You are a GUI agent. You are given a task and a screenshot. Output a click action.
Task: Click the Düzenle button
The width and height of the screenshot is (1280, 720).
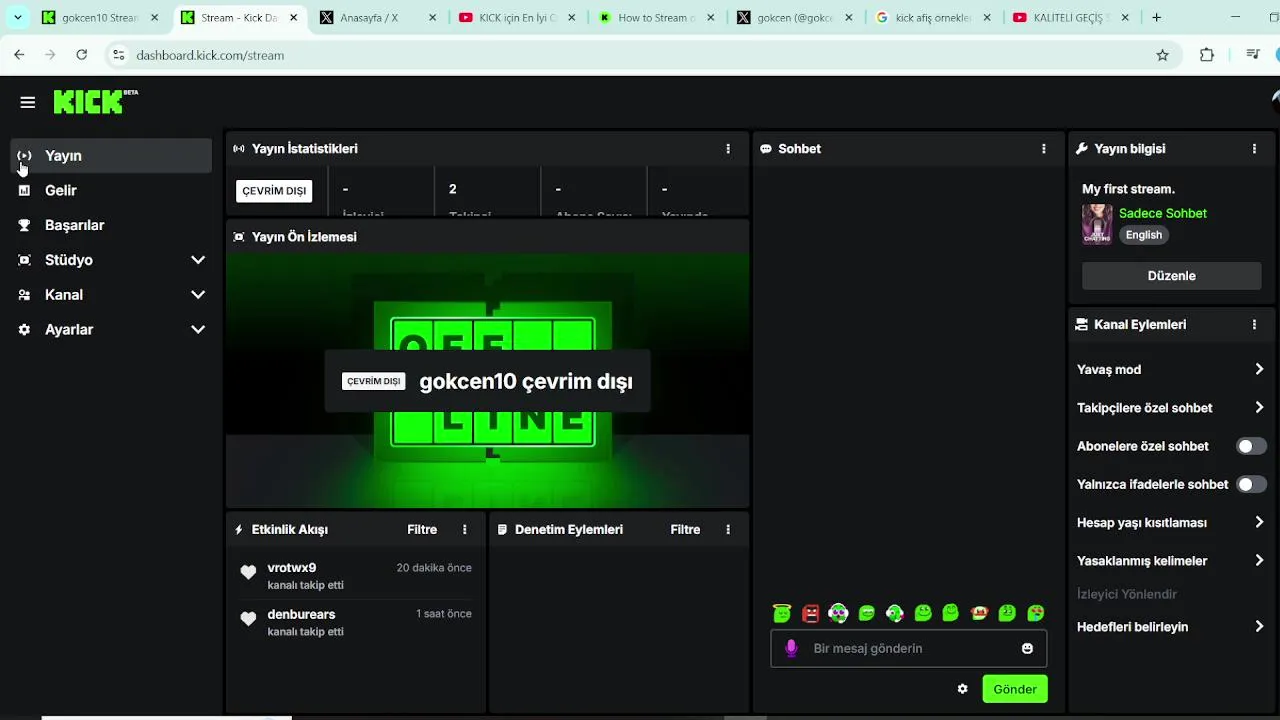tap(1171, 276)
